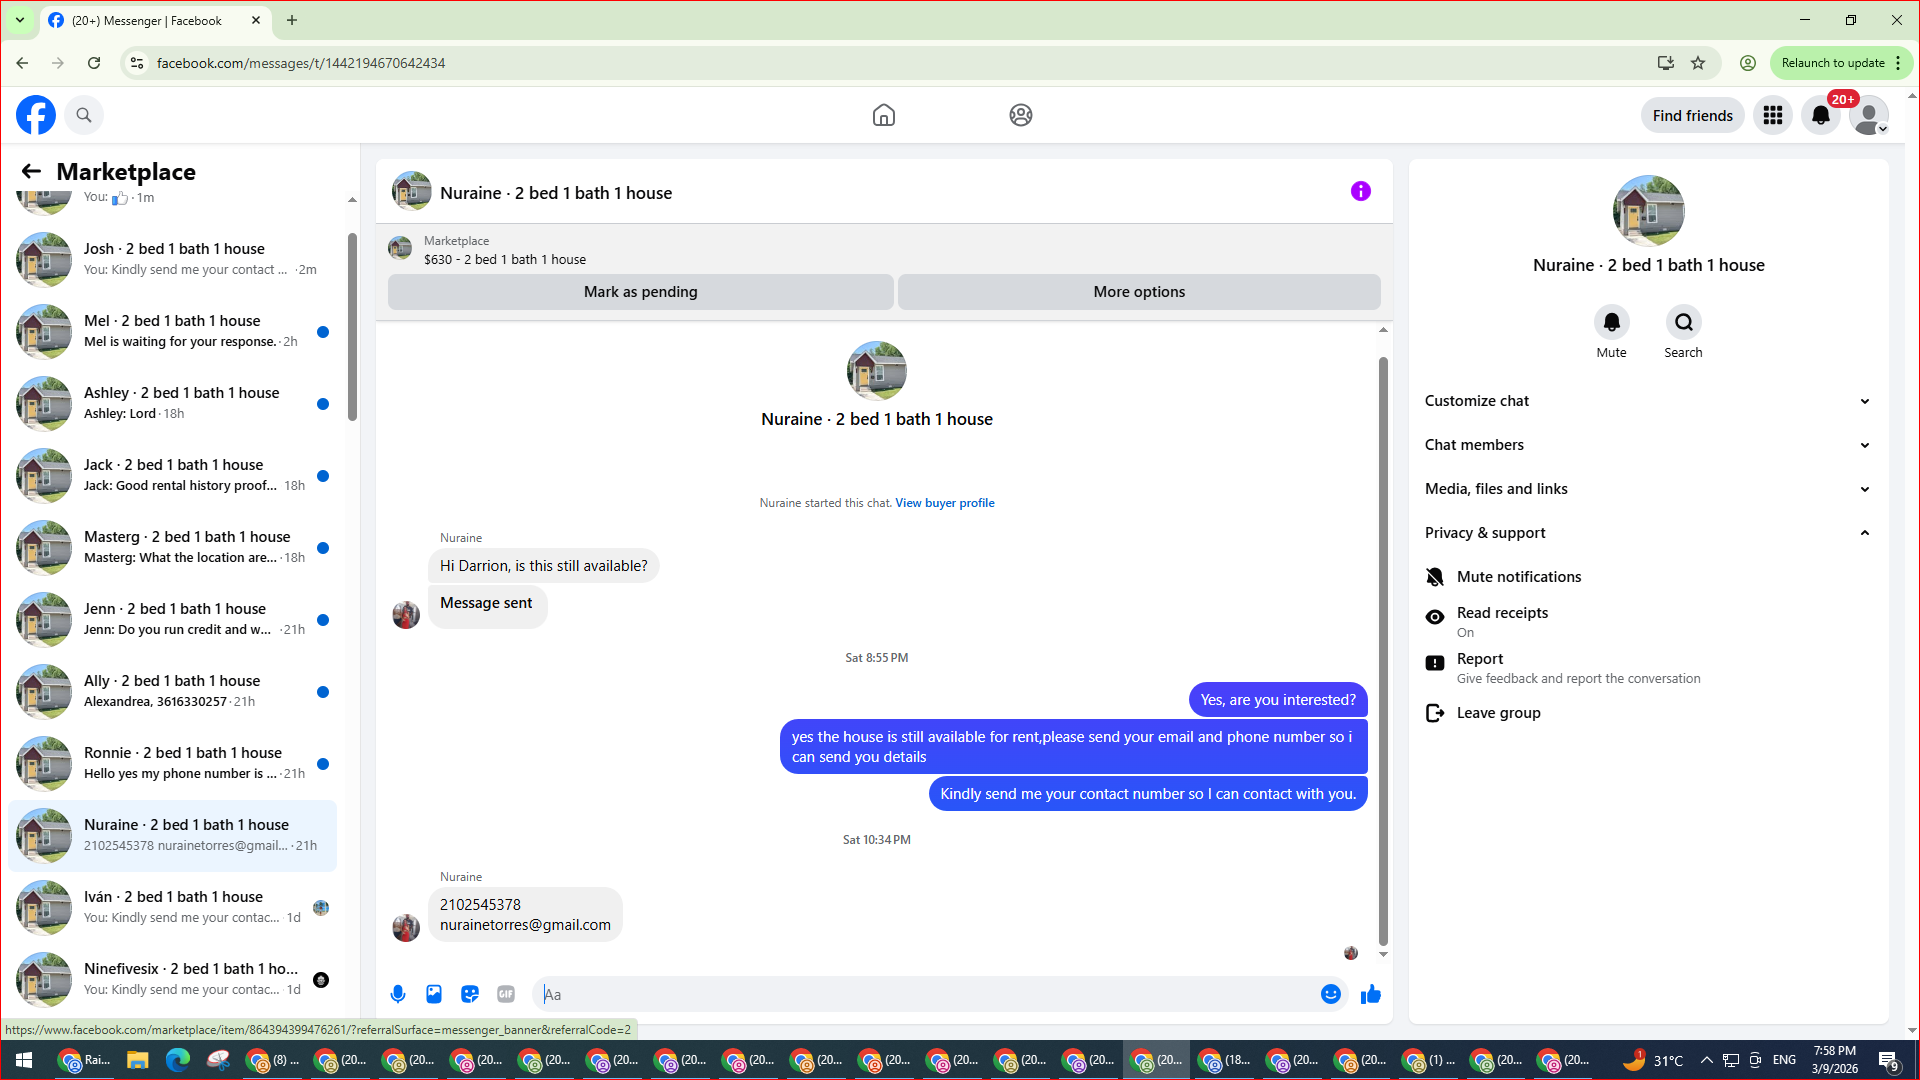Mute the chat with the bell button

1611,323
